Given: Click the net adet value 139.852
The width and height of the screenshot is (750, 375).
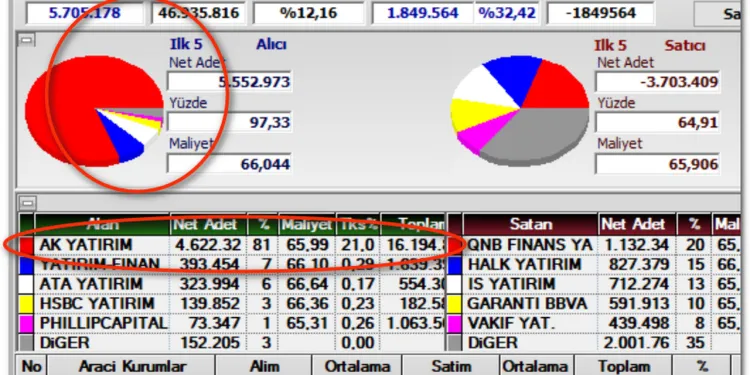Looking at the screenshot, I should pyautogui.click(x=209, y=304).
